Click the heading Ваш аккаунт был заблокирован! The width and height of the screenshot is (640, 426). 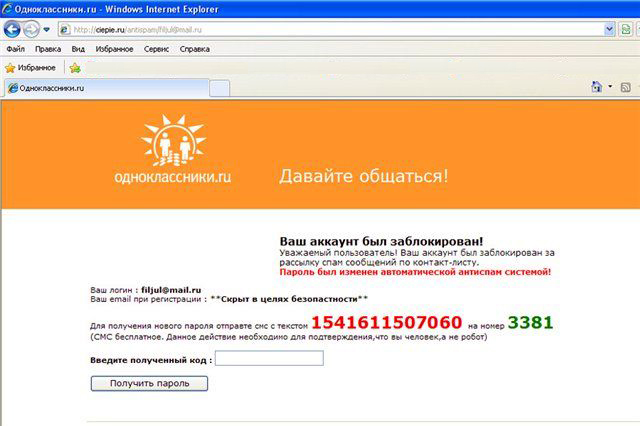coord(381,241)
